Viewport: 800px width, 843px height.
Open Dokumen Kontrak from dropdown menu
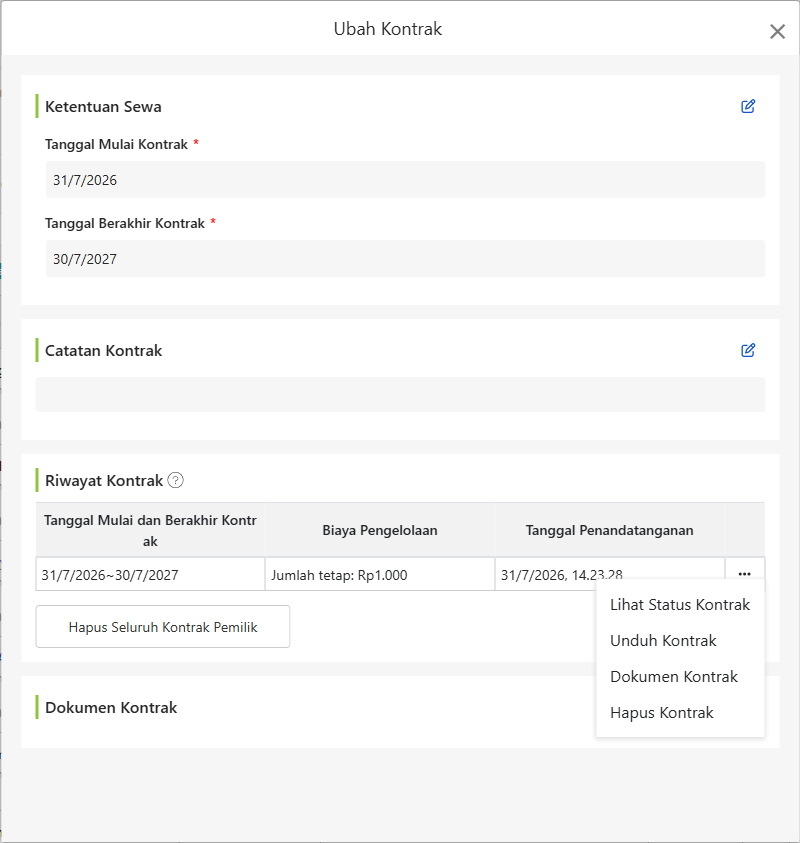pos(680,677)
